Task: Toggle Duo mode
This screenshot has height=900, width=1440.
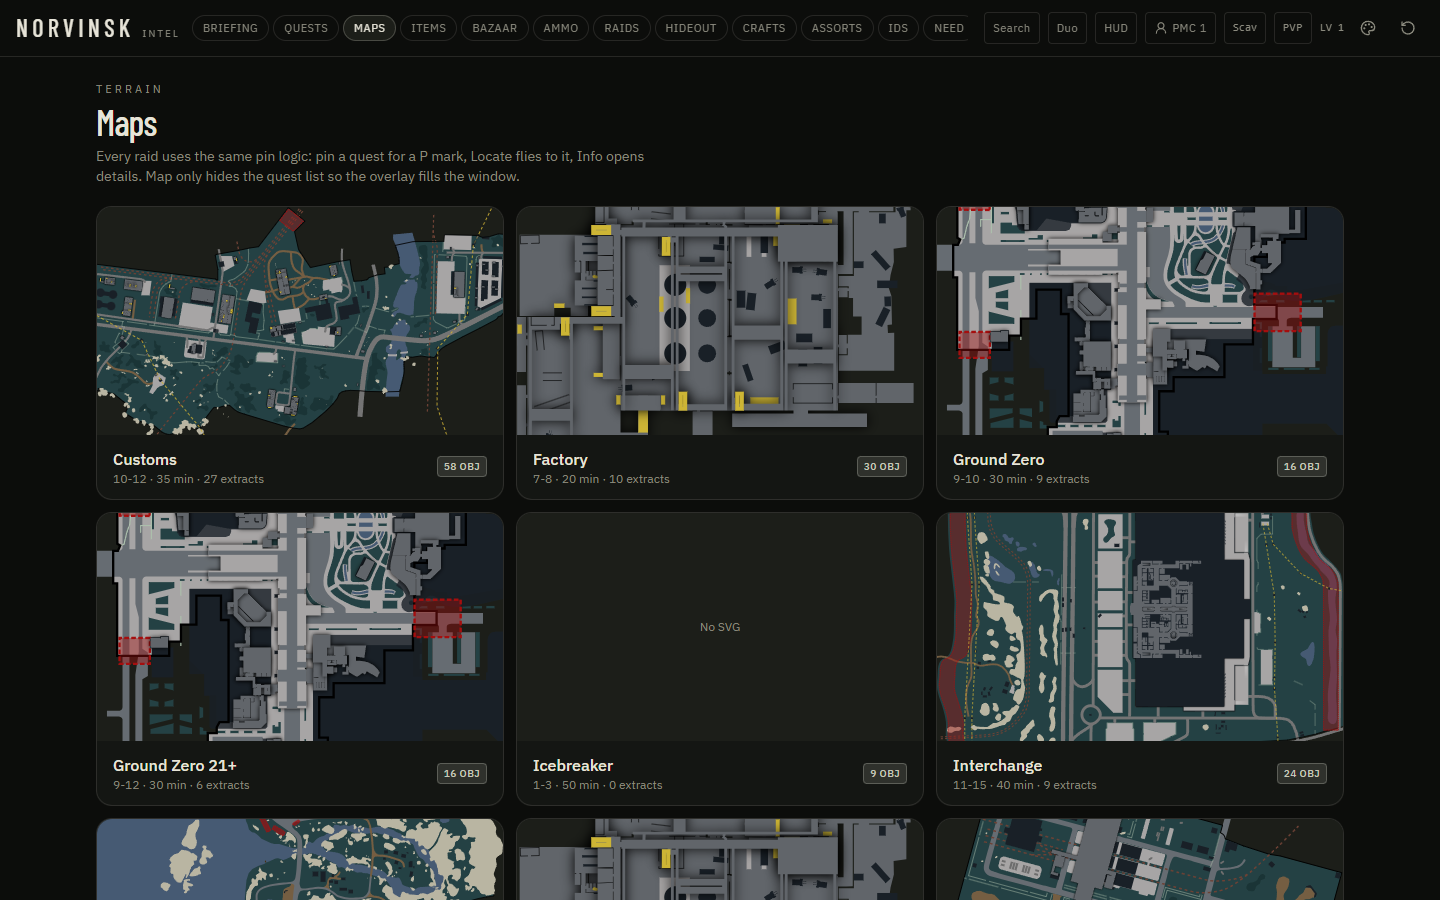Action: (x=1067, y=28)
